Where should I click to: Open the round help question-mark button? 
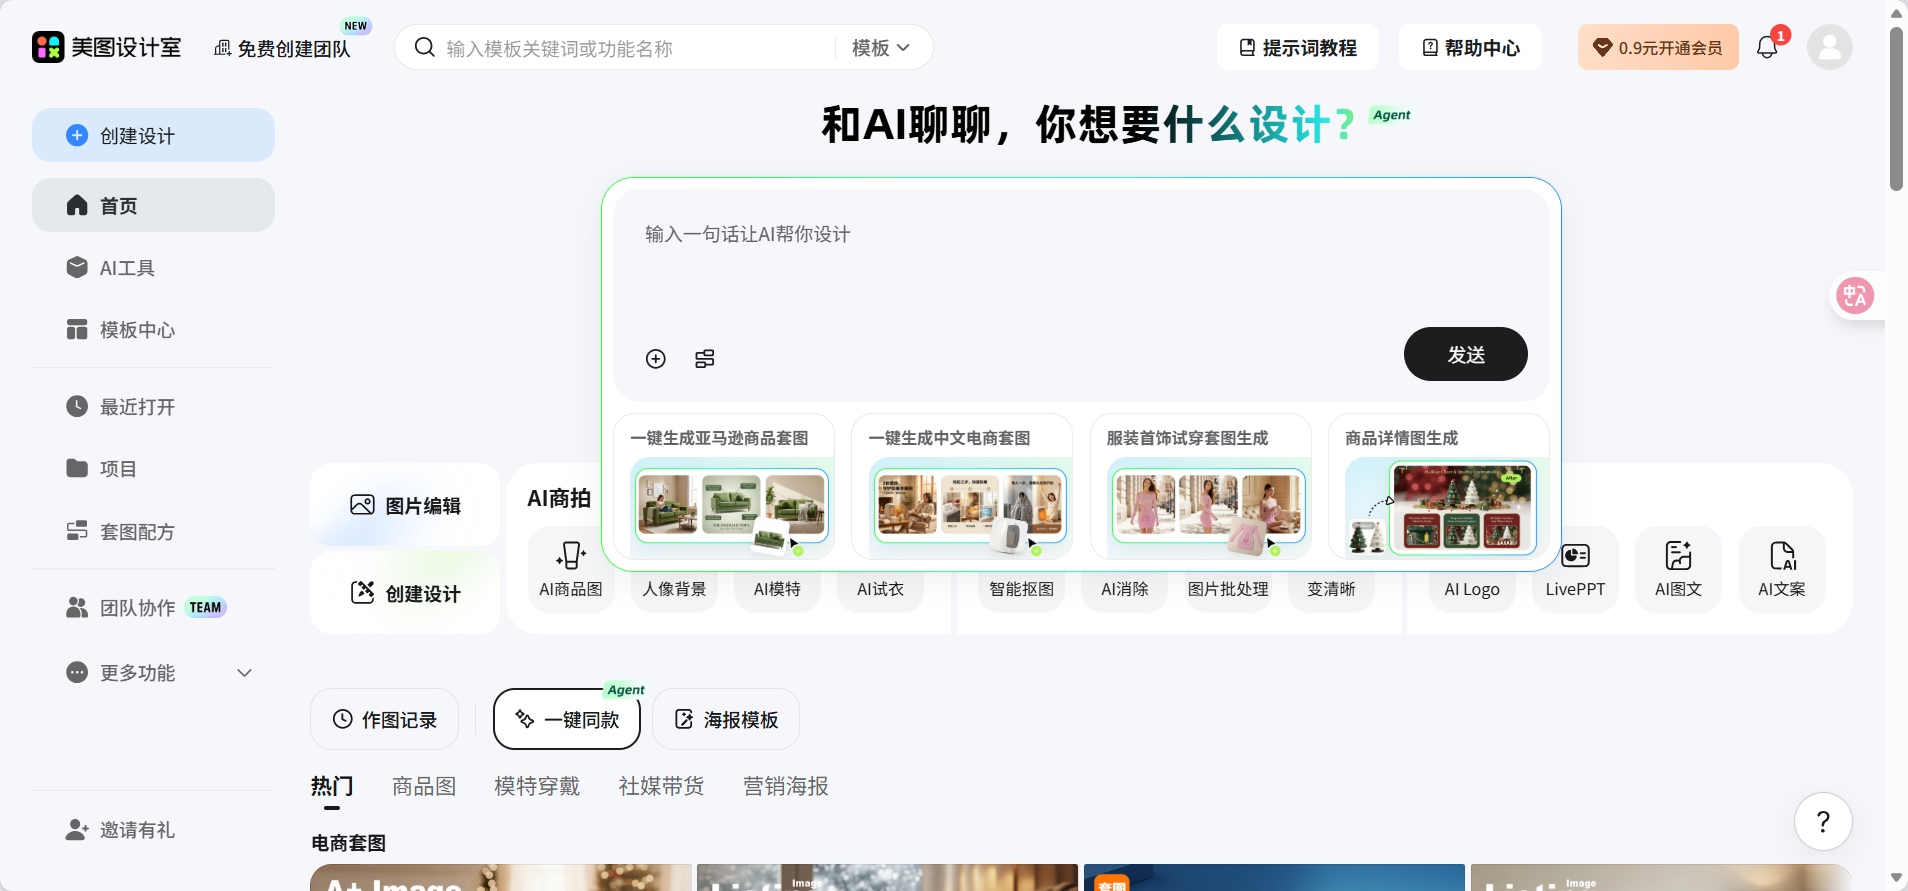(x=1822, y=822)
